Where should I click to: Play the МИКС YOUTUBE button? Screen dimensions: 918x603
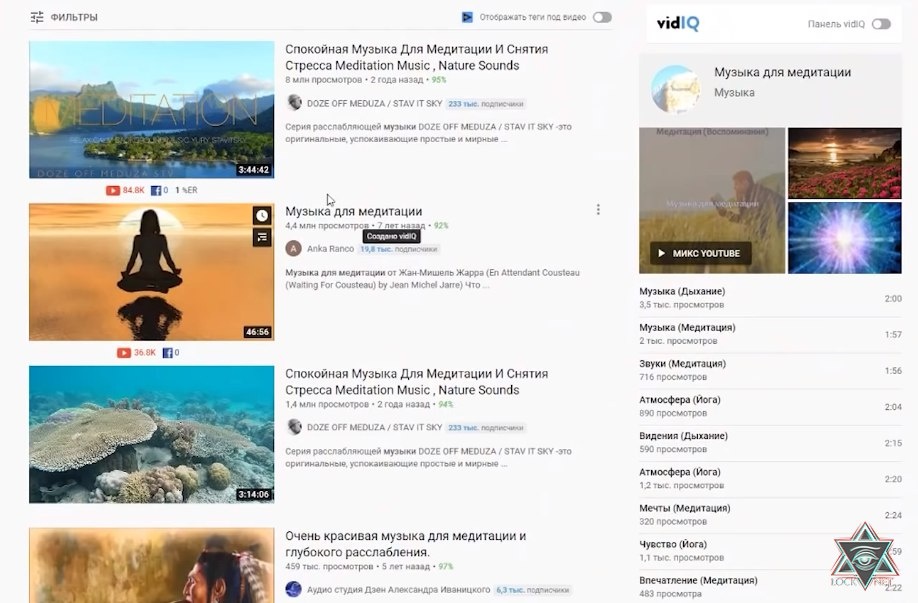pyautogui.click(x=700, y=253)
